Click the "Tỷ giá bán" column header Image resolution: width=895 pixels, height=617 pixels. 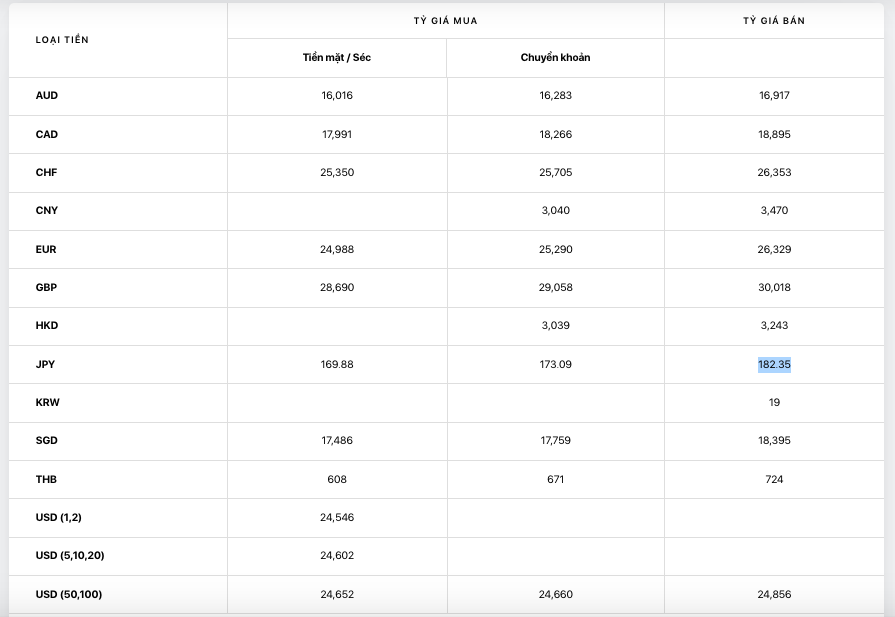(774, 21)
